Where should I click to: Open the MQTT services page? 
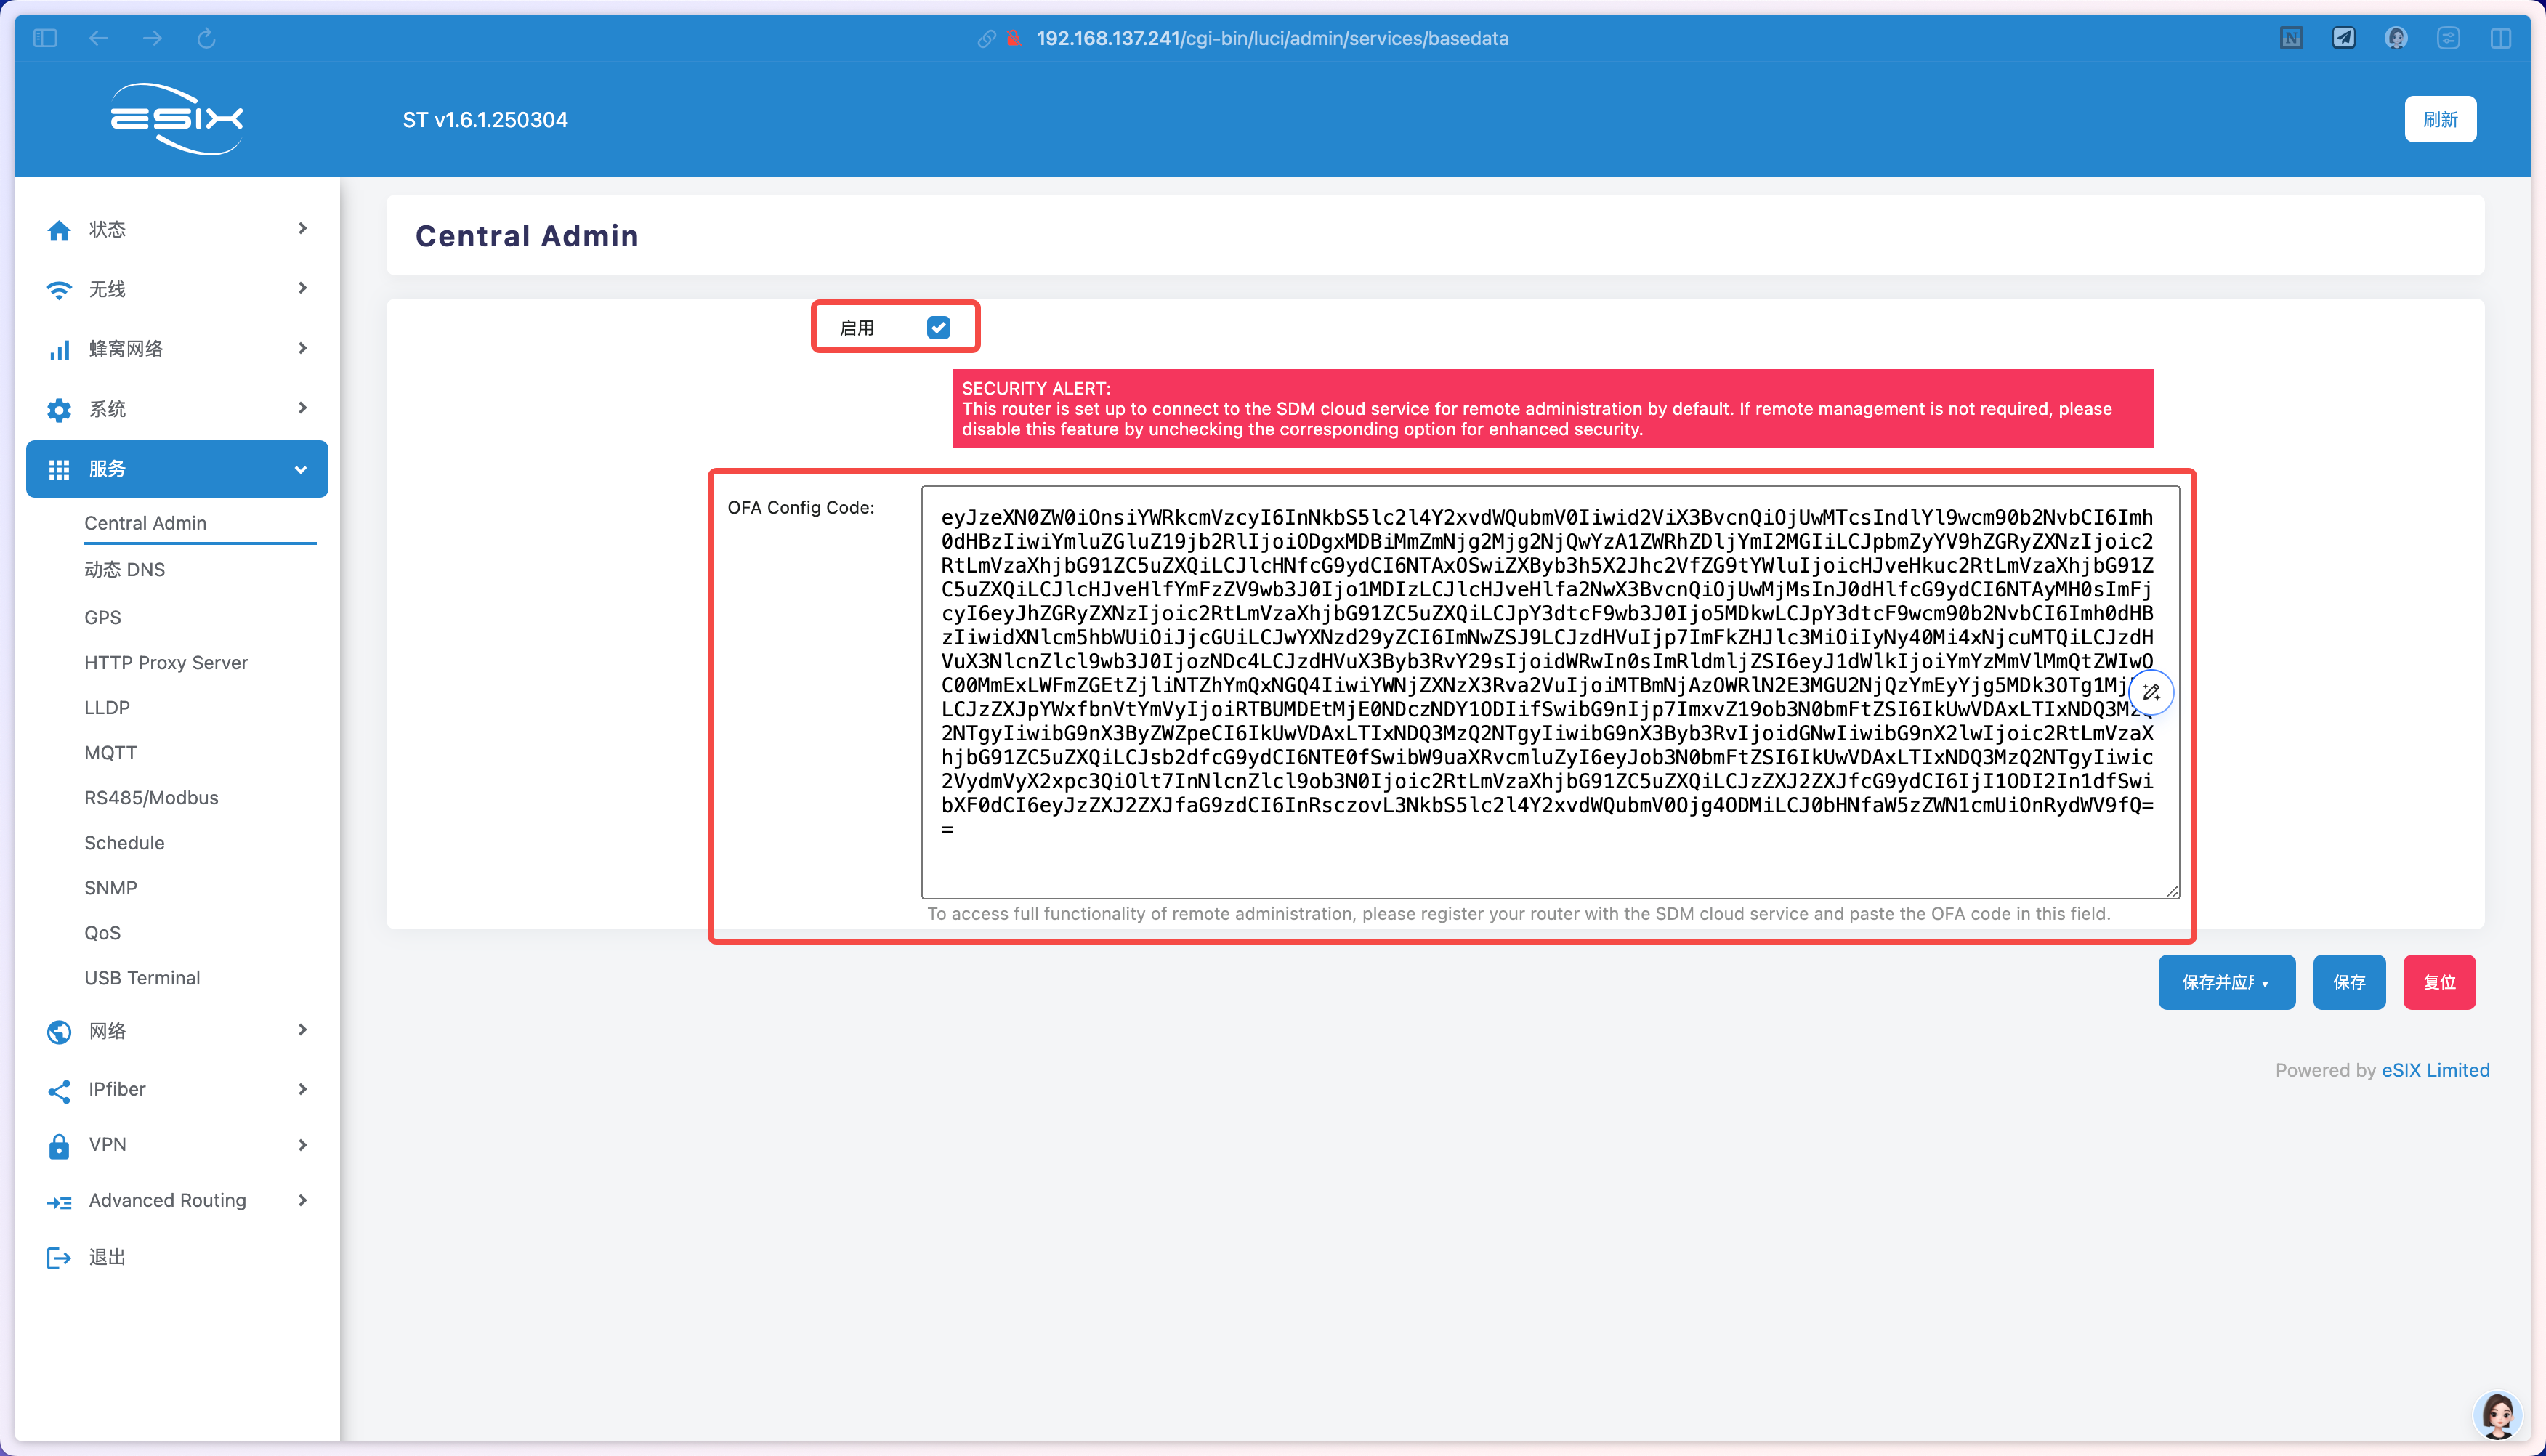pyautogui.click(x=110, y=752)
